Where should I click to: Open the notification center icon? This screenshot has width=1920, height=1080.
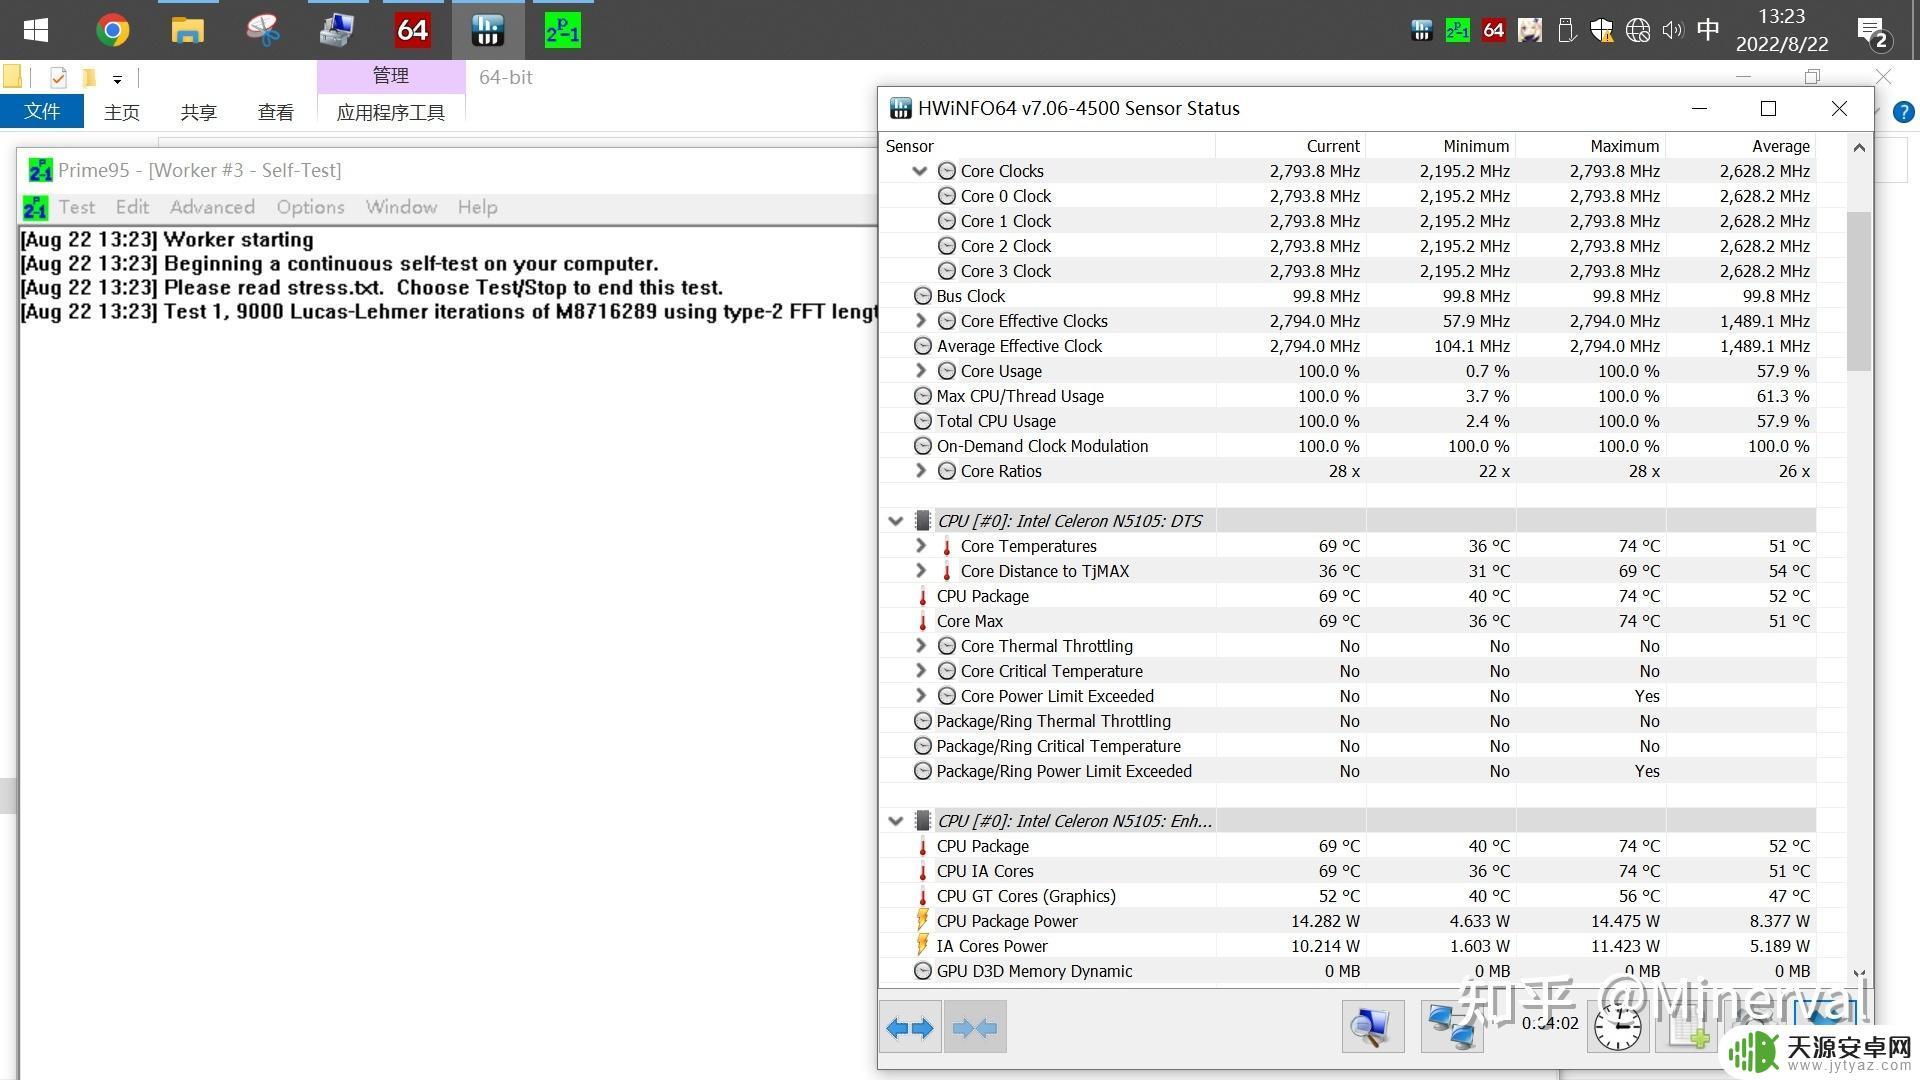click(x=1872, y=32)
